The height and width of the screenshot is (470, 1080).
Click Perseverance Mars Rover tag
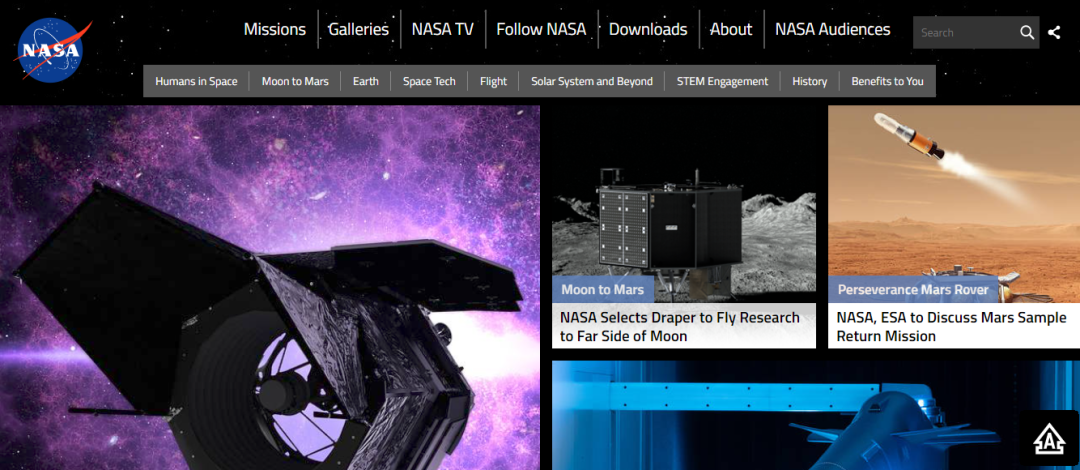[913, 290]
